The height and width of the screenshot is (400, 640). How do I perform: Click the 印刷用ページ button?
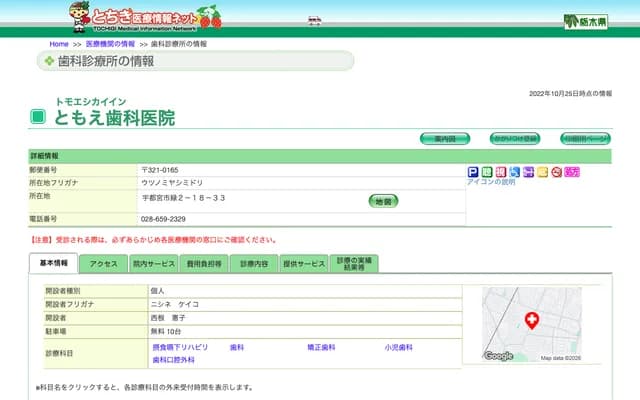(585, 139)
